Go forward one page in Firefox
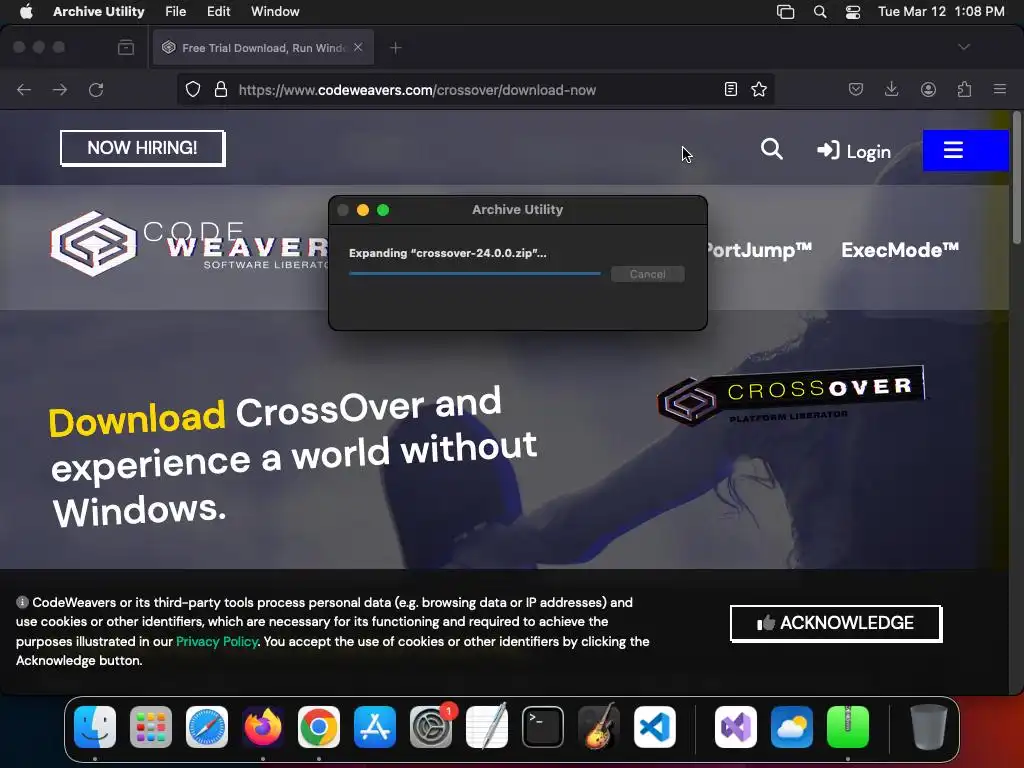1024x768 pixels. 60,89
